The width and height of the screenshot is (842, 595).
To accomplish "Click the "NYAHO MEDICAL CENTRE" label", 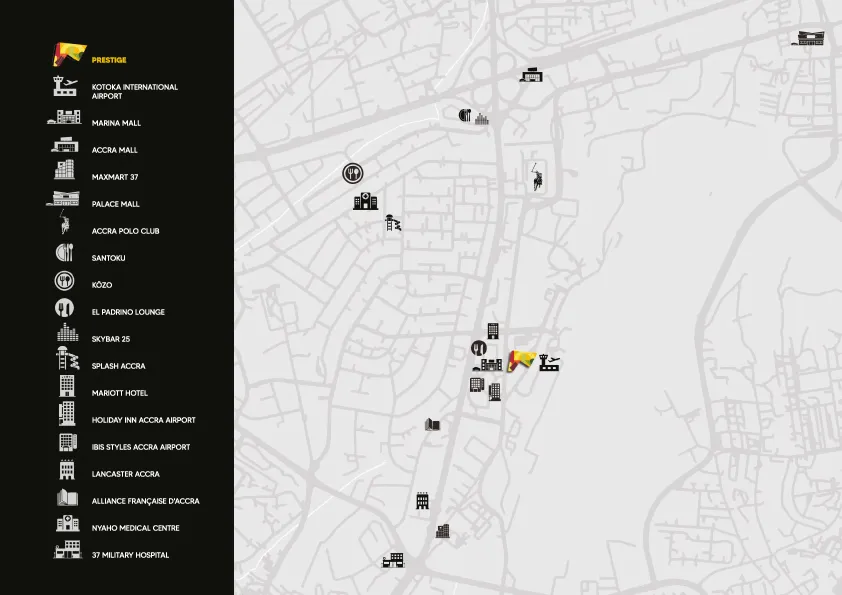I will tap(135, 528).
